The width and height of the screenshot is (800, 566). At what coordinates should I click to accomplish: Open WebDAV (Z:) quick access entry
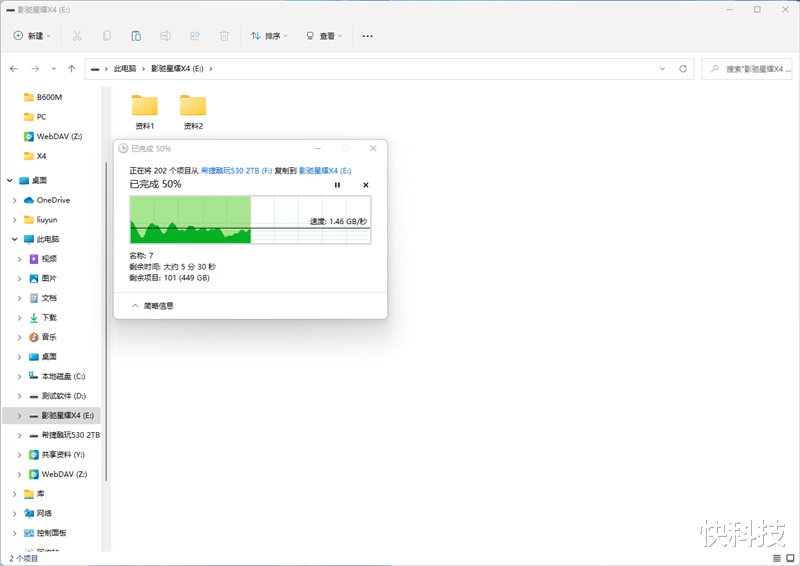(53, 136)
